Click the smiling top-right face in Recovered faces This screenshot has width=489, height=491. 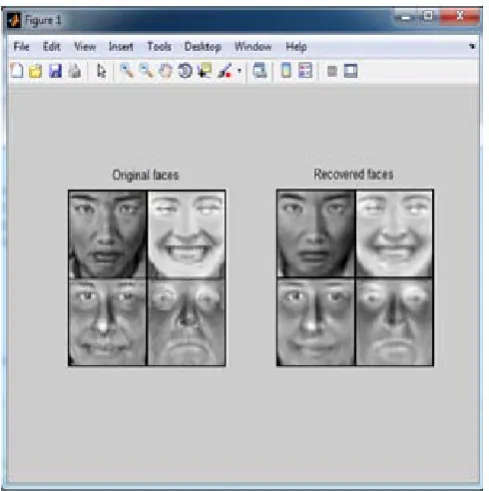394,234
